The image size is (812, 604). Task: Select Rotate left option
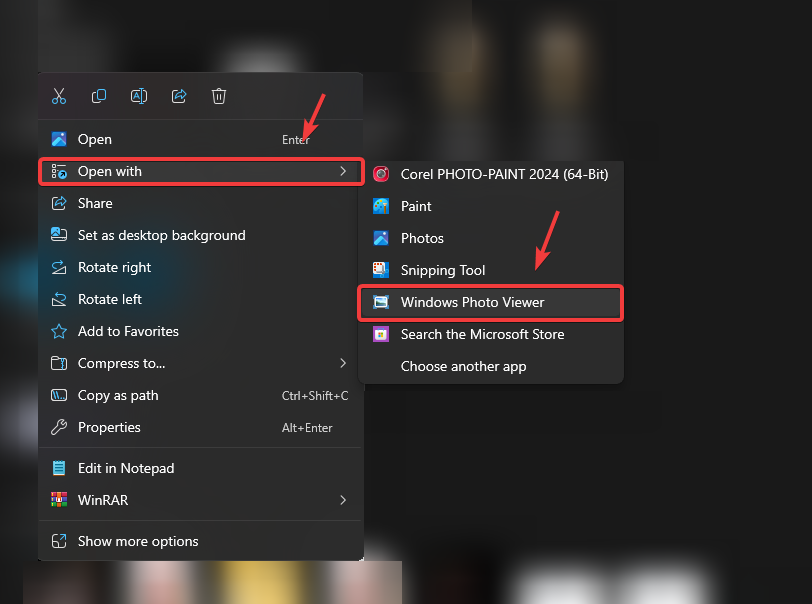pyautogui.click(x=200, y=299)
